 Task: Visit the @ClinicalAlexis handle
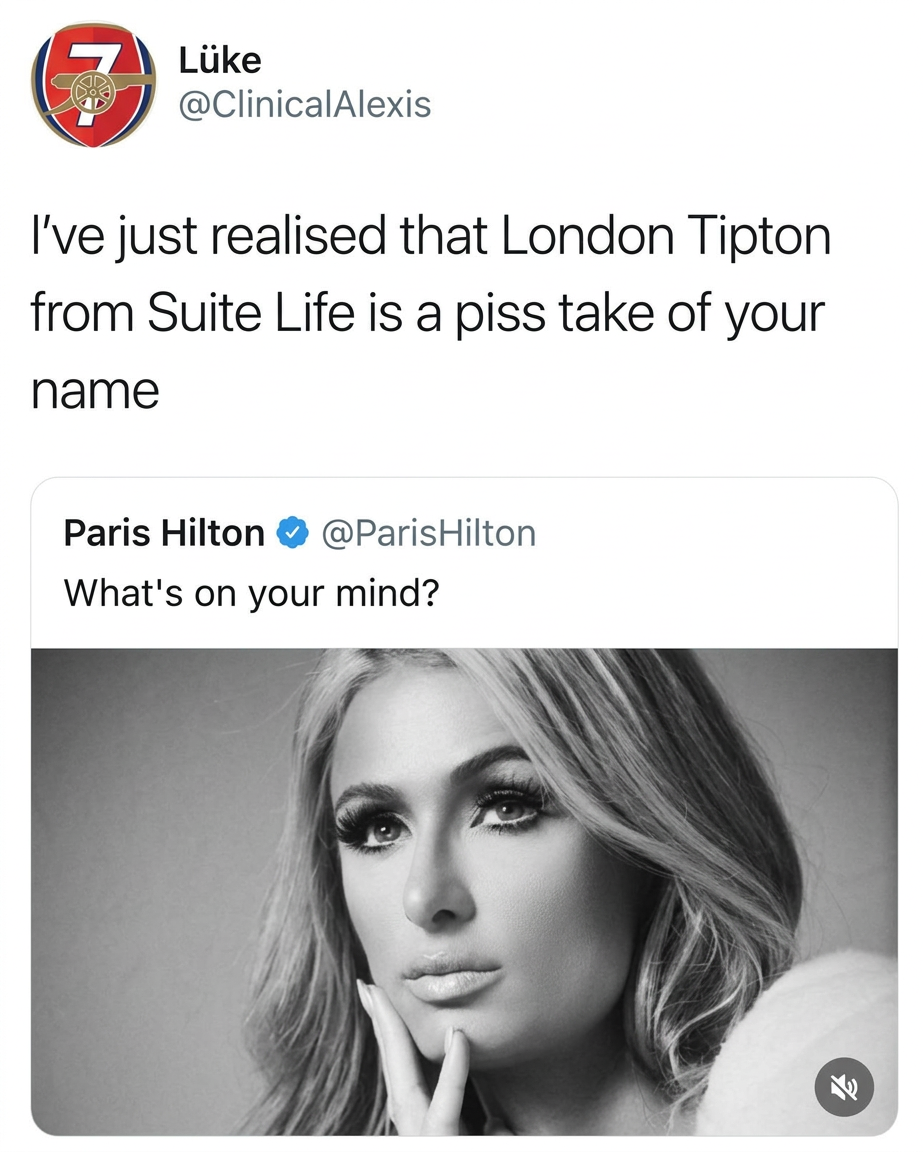point(305,103)
